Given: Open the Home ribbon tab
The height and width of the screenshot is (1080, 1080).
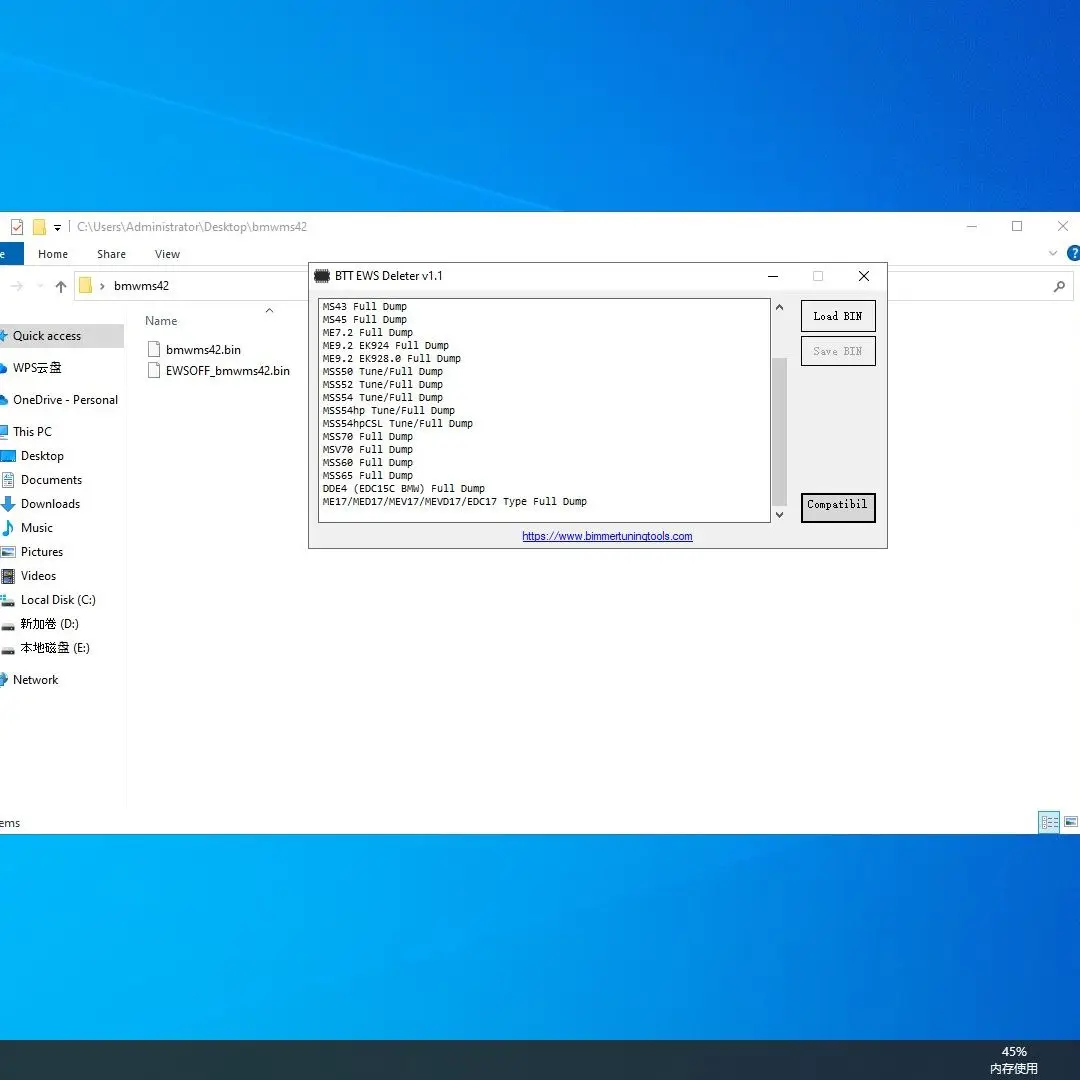Looking at the screenshot, I should tap(53, 254).
